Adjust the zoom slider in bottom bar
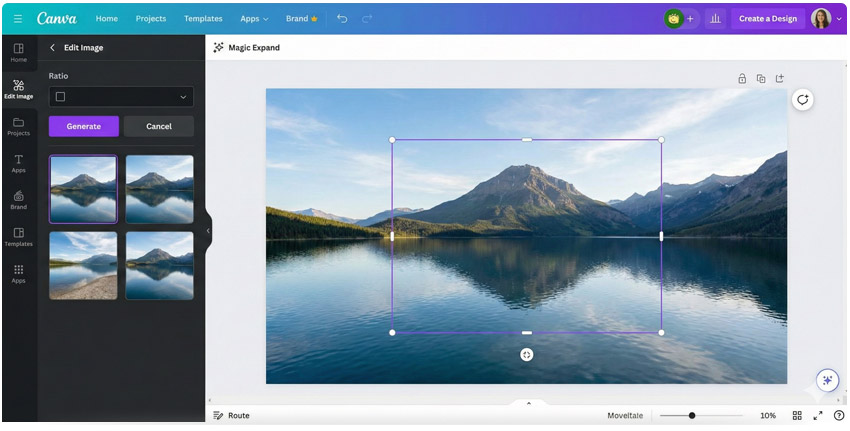Screen dimensions: 850x431 [691, 415]
